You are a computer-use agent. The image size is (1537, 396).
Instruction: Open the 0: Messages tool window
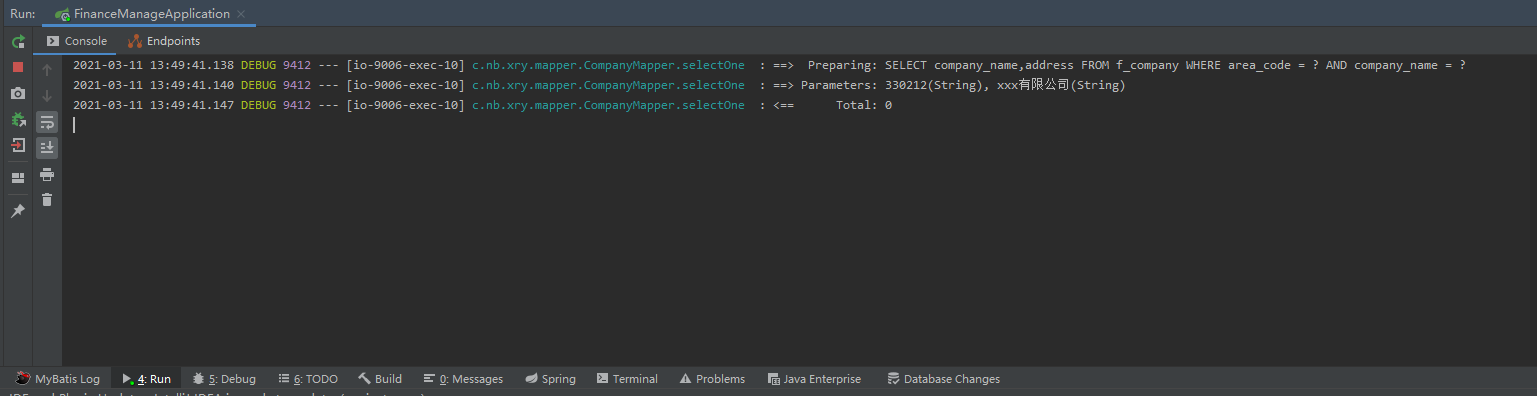point(463,379)
